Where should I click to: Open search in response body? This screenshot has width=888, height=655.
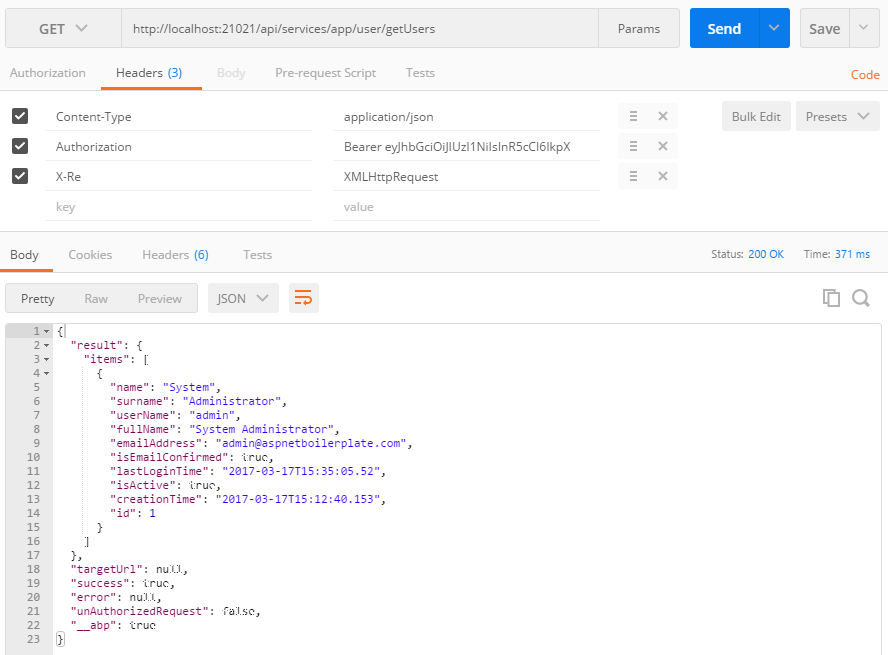tap(861, 298)
